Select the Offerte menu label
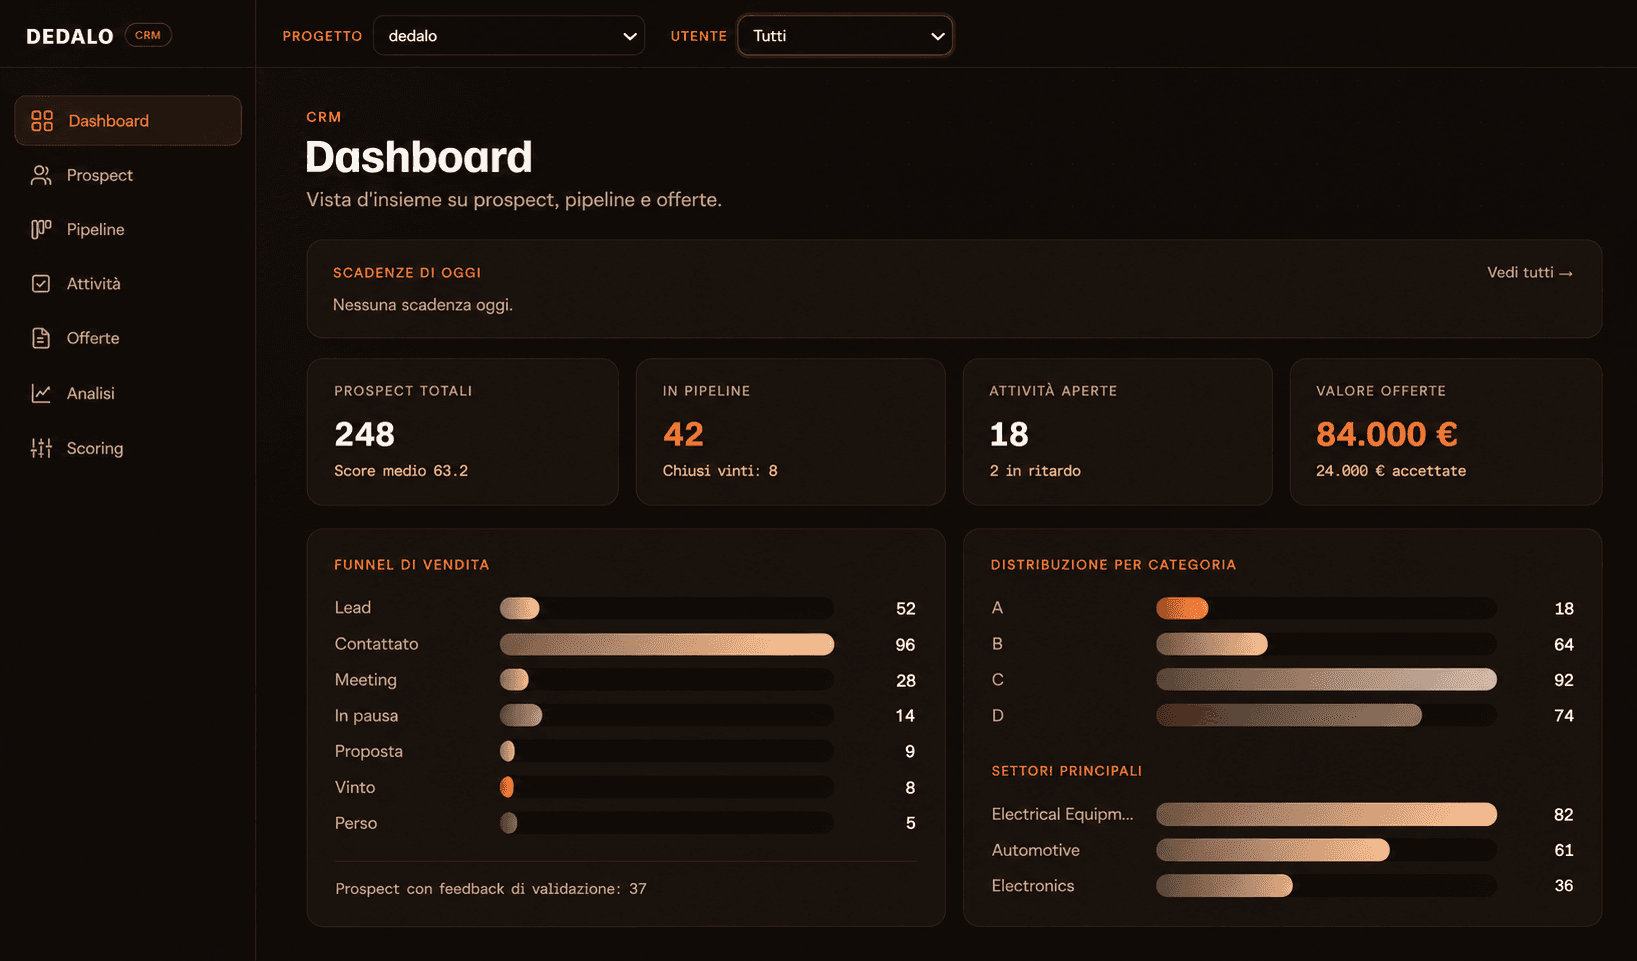This screenshot has height=961, width=1637. pos(93,338)
